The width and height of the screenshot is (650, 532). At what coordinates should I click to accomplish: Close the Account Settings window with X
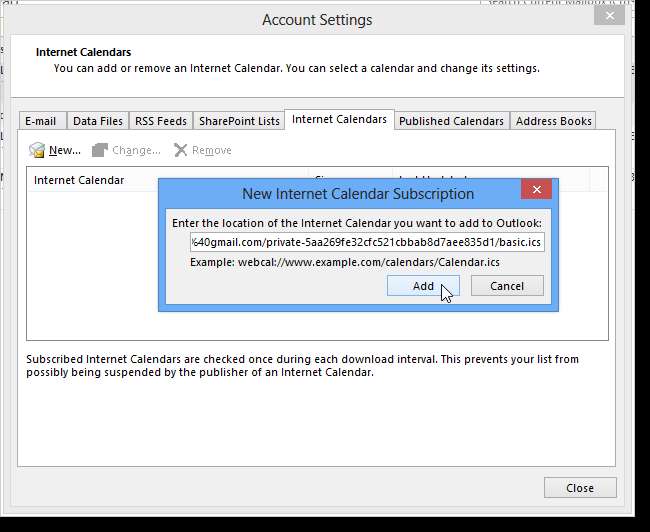(609, 16)
